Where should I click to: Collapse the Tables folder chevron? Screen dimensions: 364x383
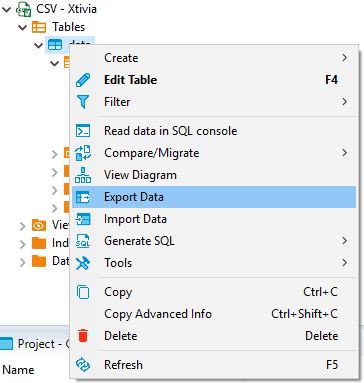tap(22, 27)
